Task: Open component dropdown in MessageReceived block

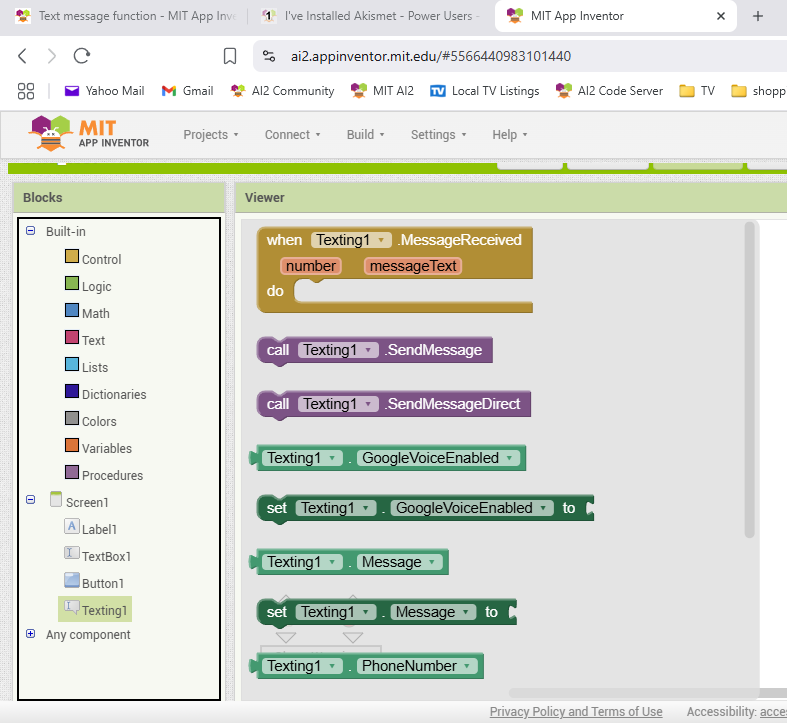Action: (x=351, y=240)
